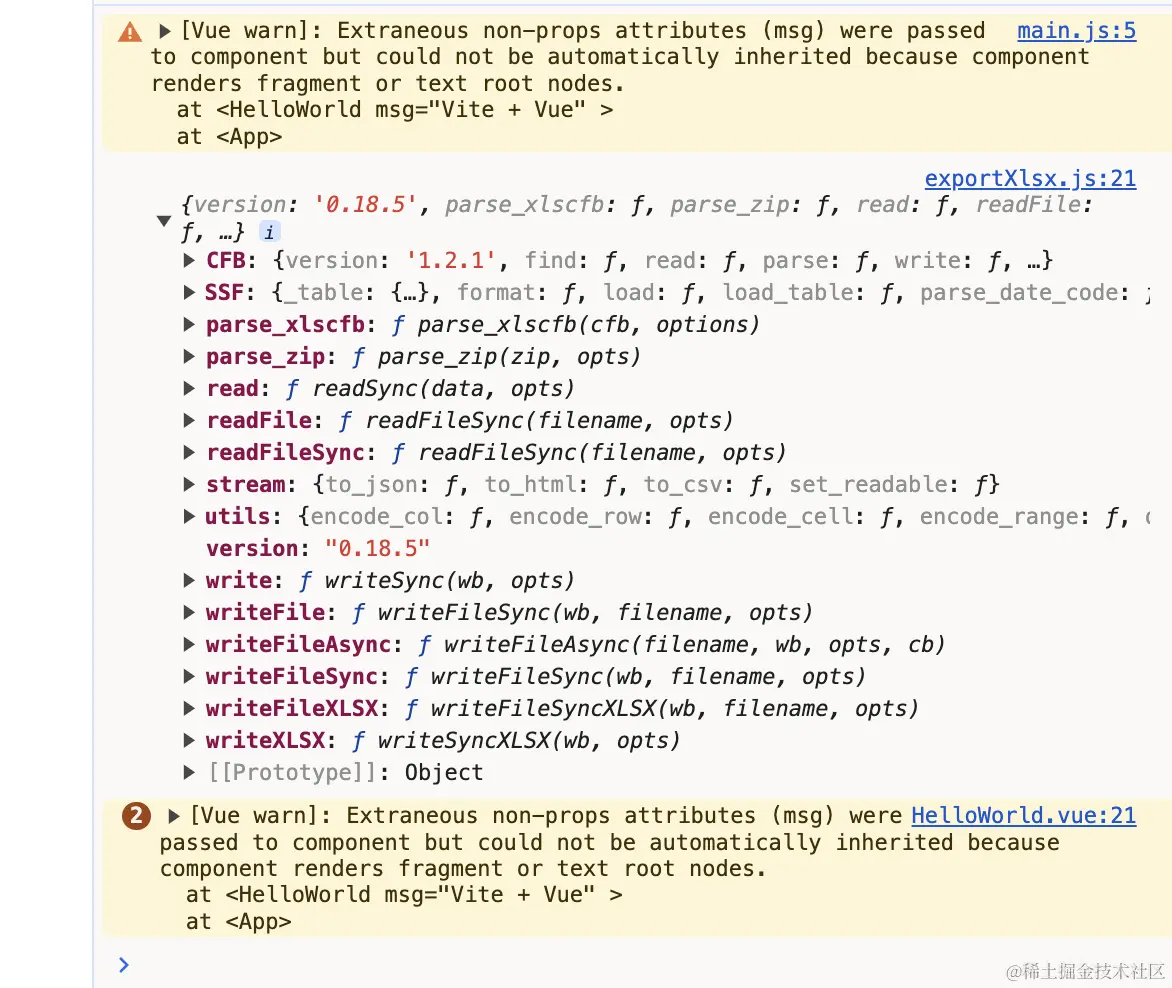Expand the read: readSync entry
The width and height of the screenshot is (1172, 988).
pyautogui.click(x=189, y=389)
